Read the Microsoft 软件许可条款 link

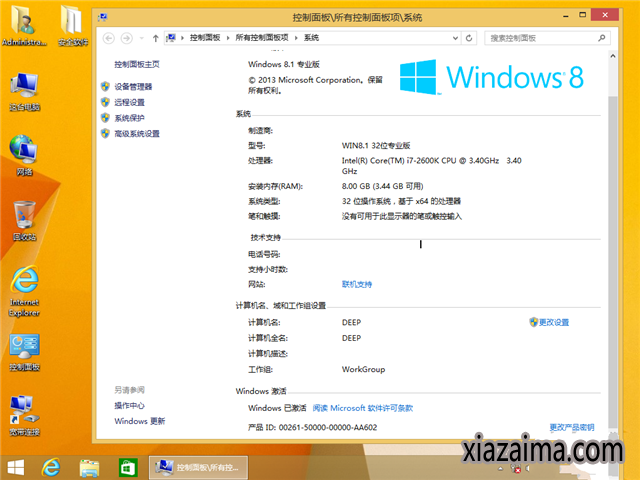(x=362, y=408)
